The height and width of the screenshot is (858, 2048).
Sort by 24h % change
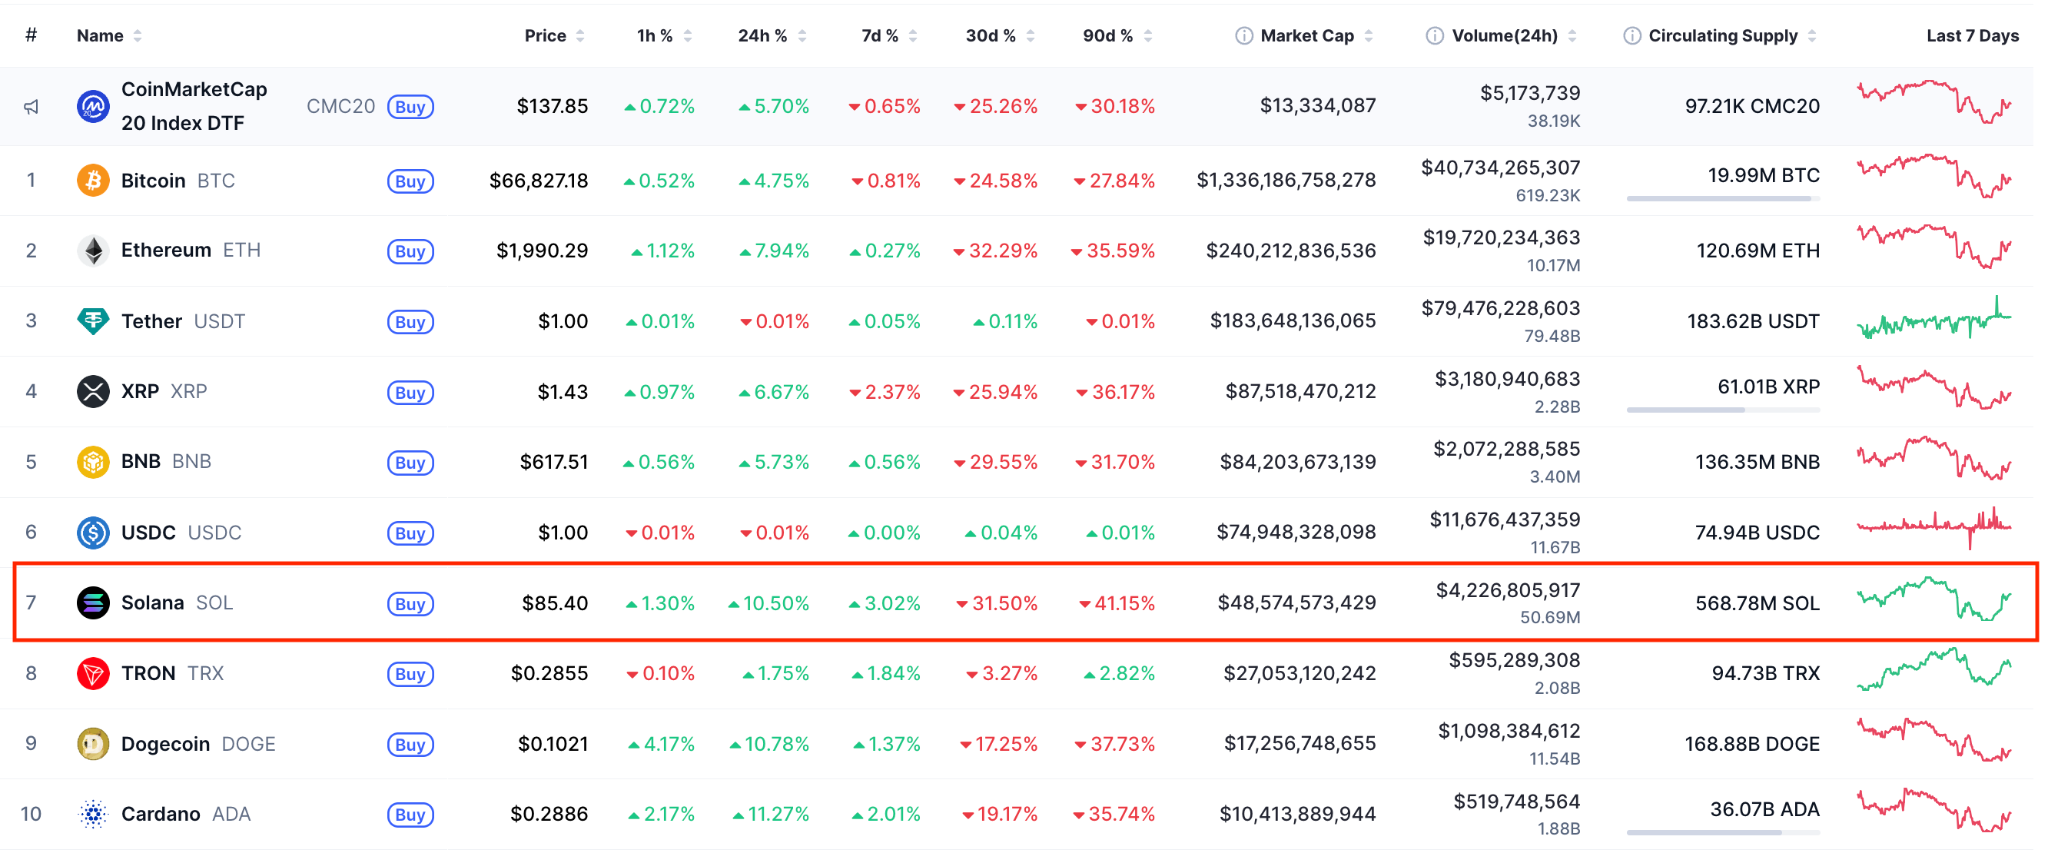762,36
